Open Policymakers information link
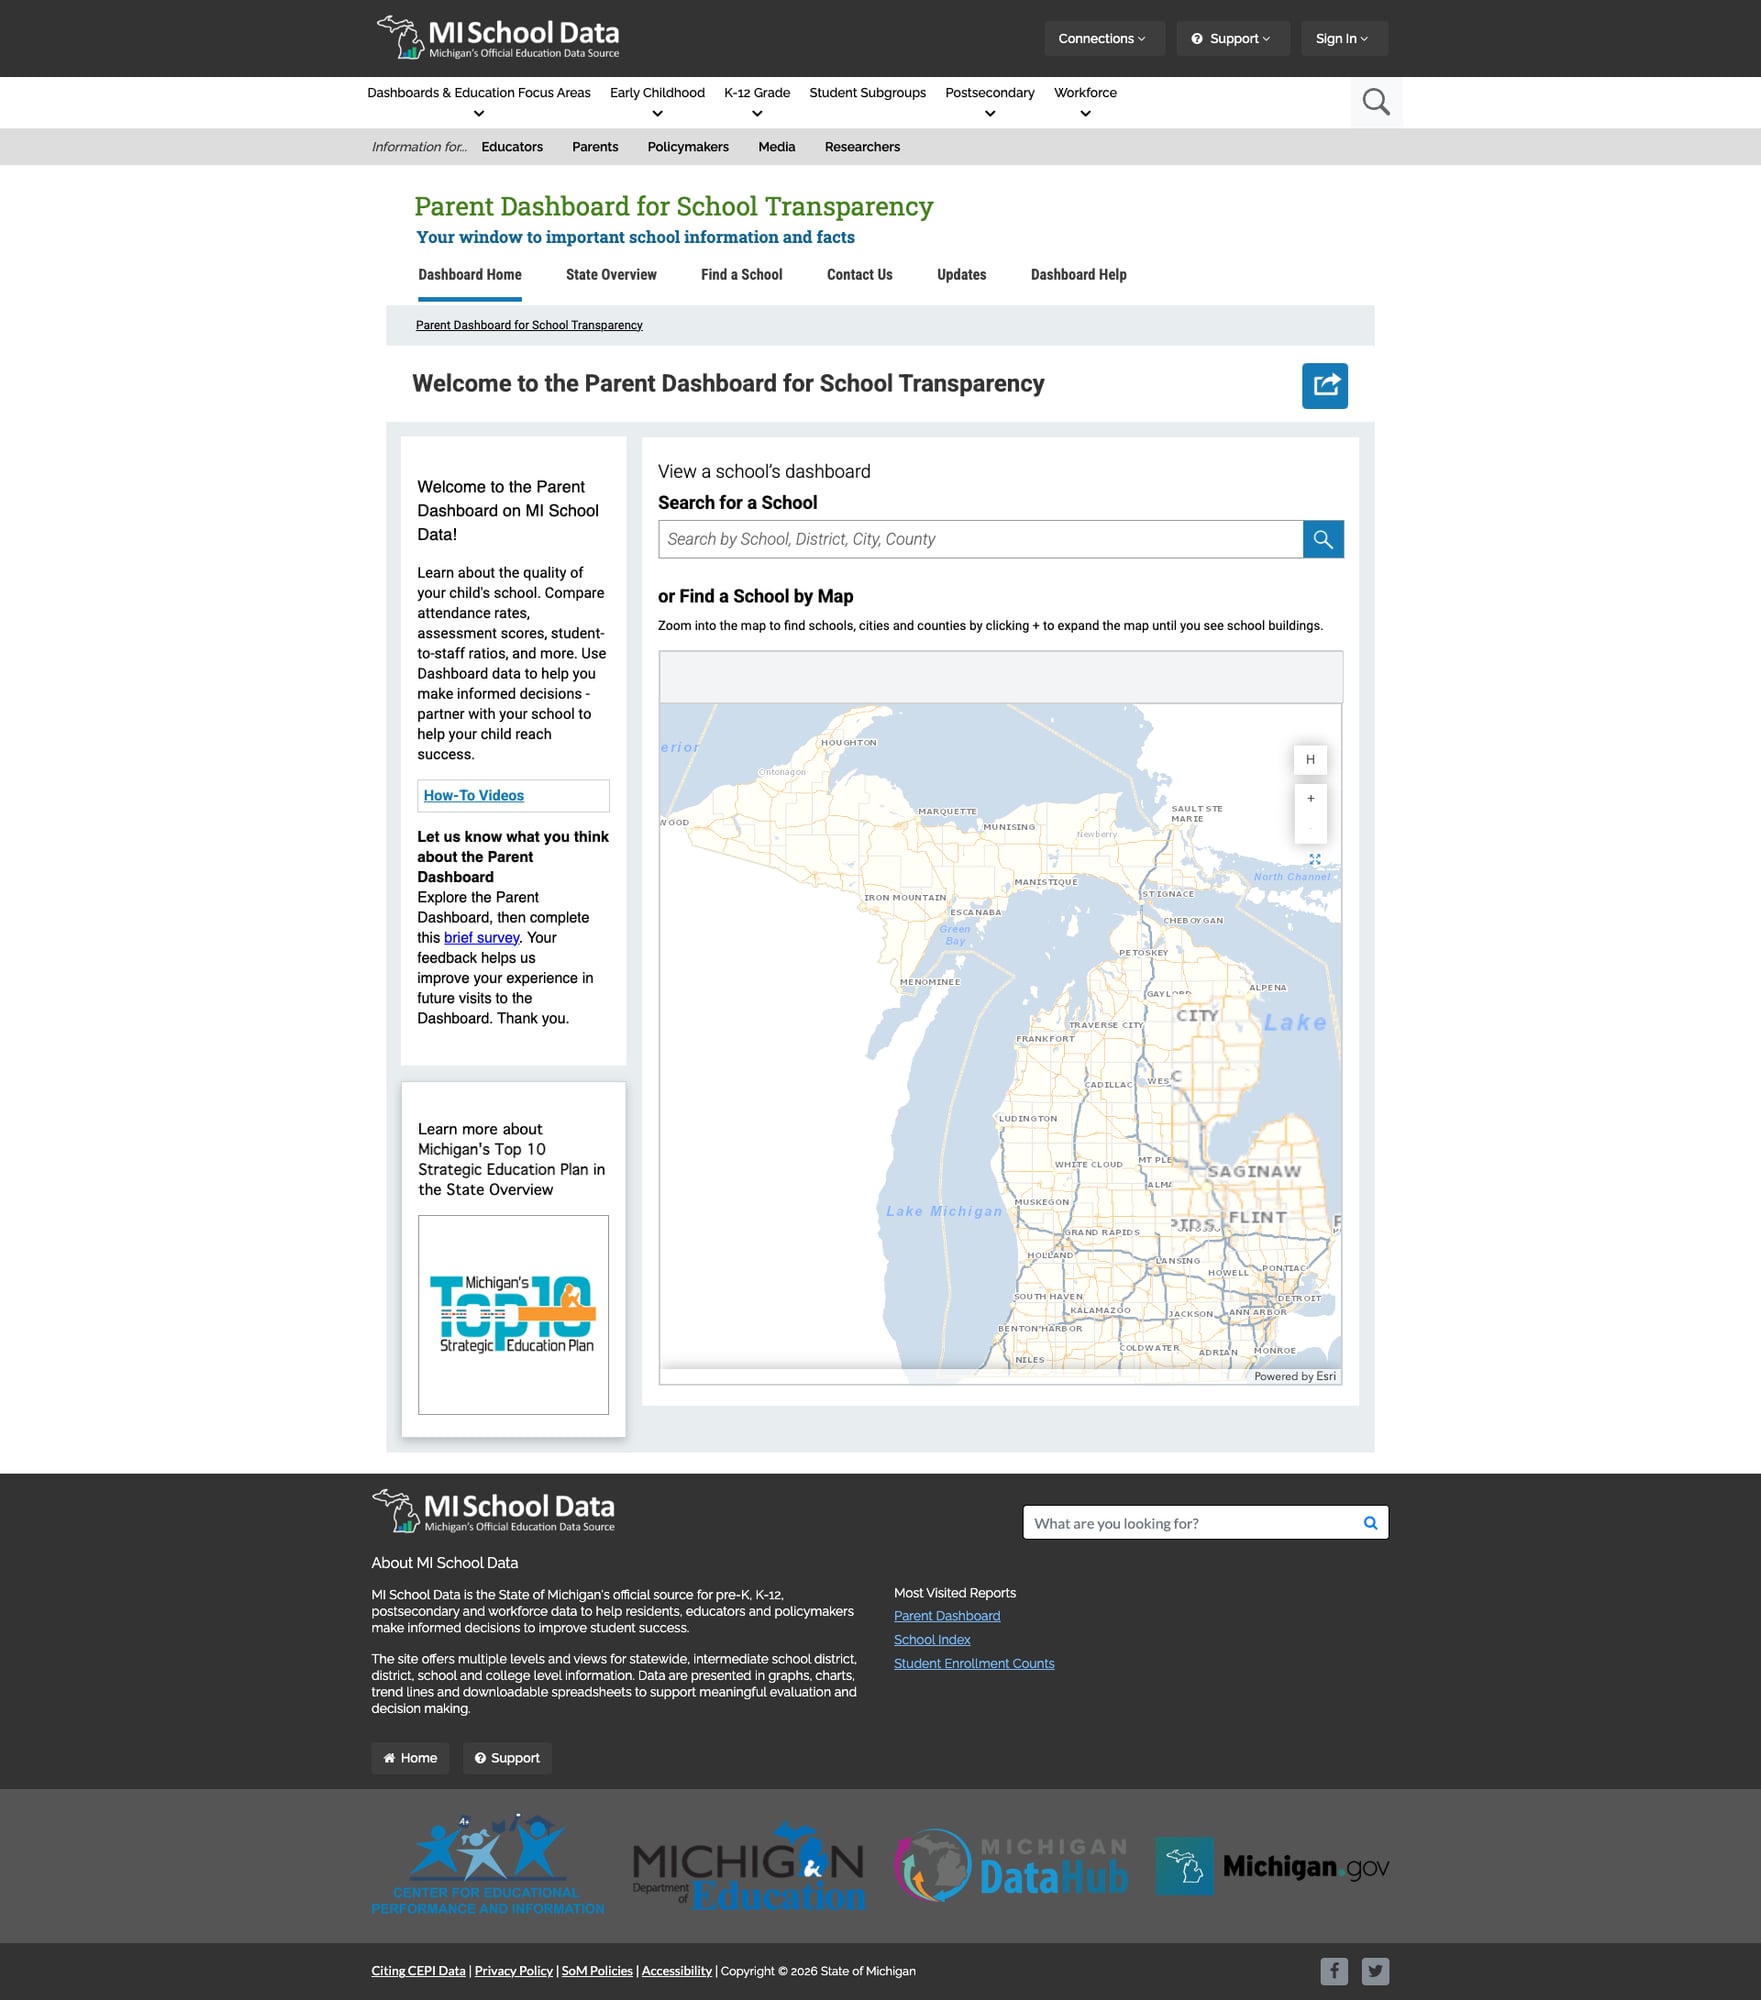Screen dimensions: 1761x2000 coord(688,147)
